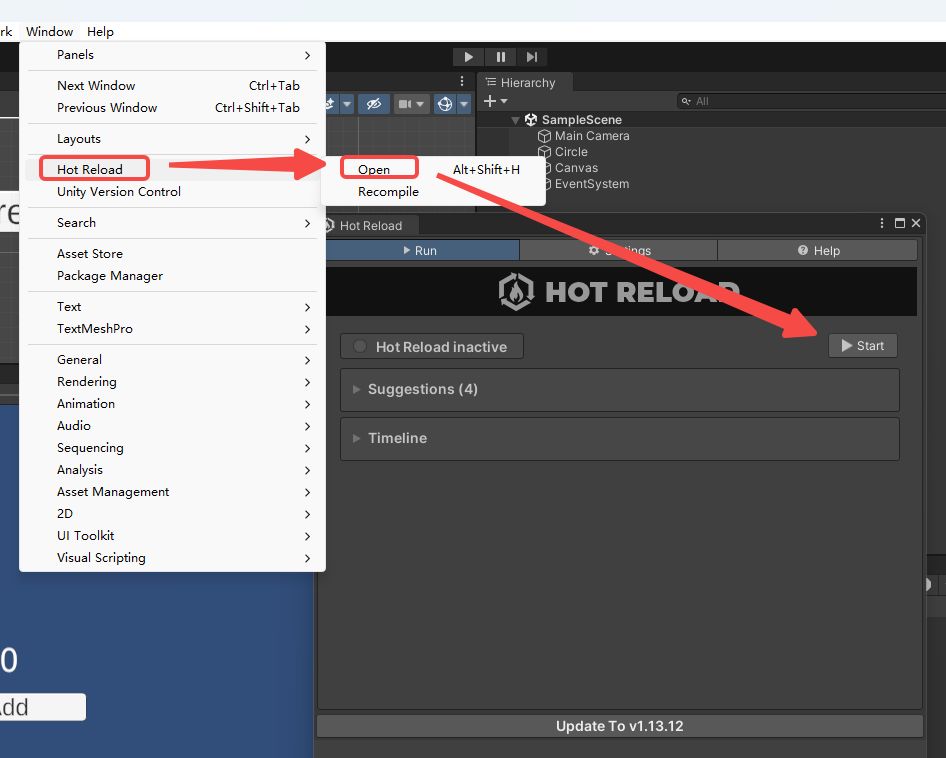The width and height of the screenshot is (946, 758).
Task: Open the Audio submenu
Action: click(x=173, y=425)
